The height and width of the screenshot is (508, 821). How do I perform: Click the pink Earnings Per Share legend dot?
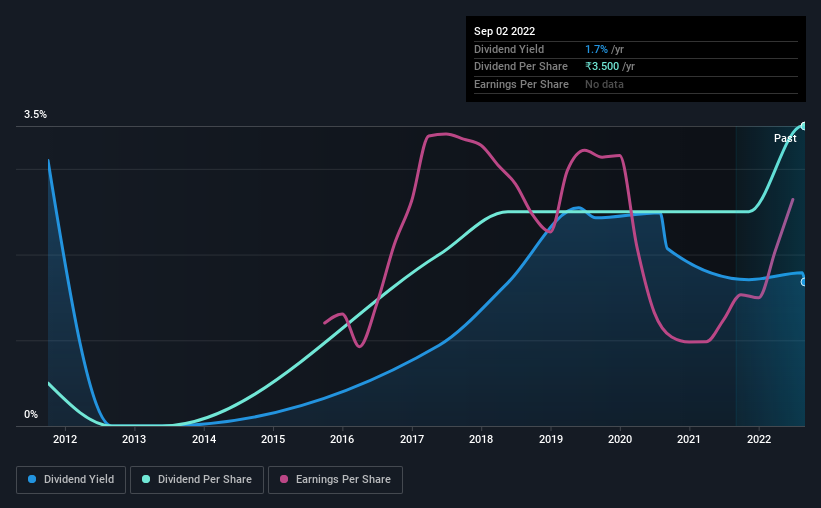tap(284, 479)
